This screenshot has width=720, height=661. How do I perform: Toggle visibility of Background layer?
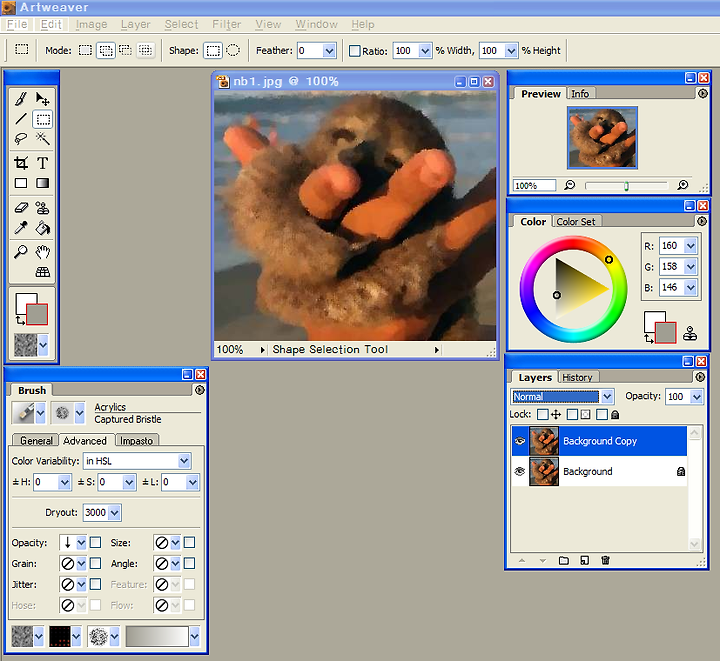(x=520, y=471)
